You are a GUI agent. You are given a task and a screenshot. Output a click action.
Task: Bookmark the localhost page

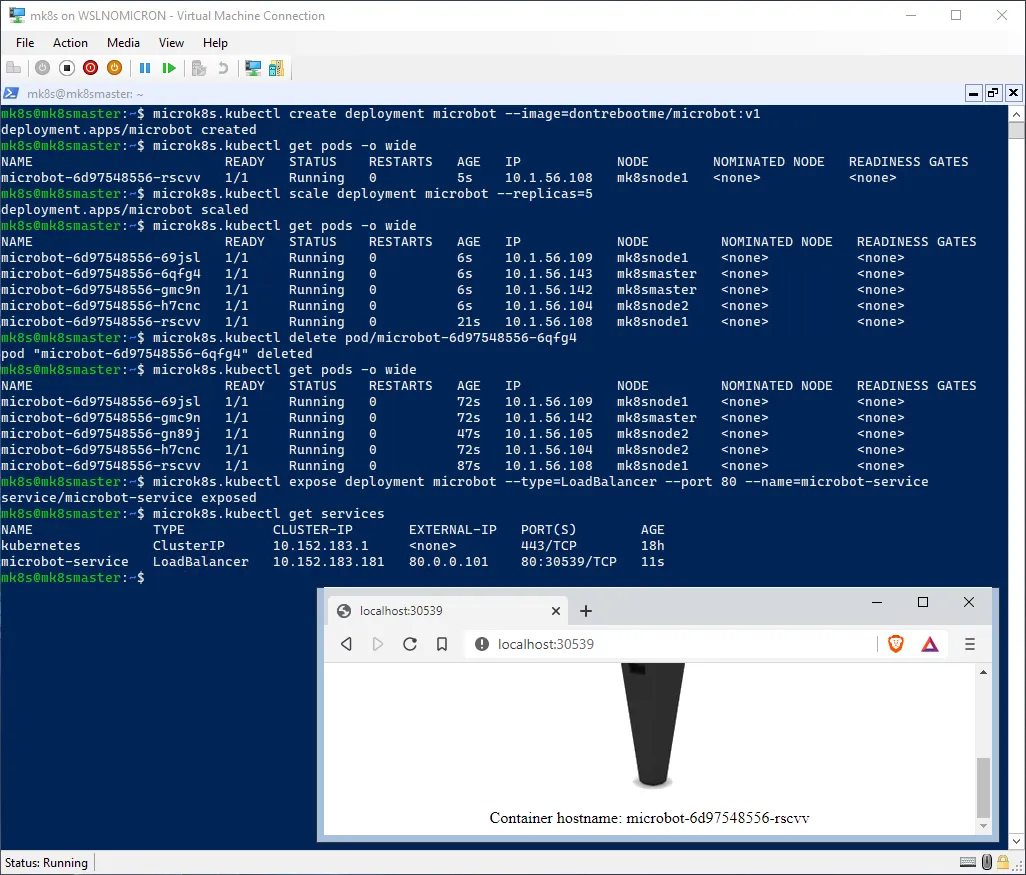point(441,645)
